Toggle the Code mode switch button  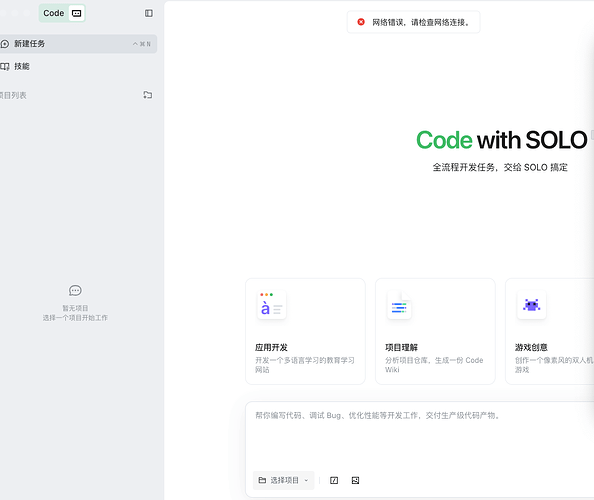(x=62, y=13)
